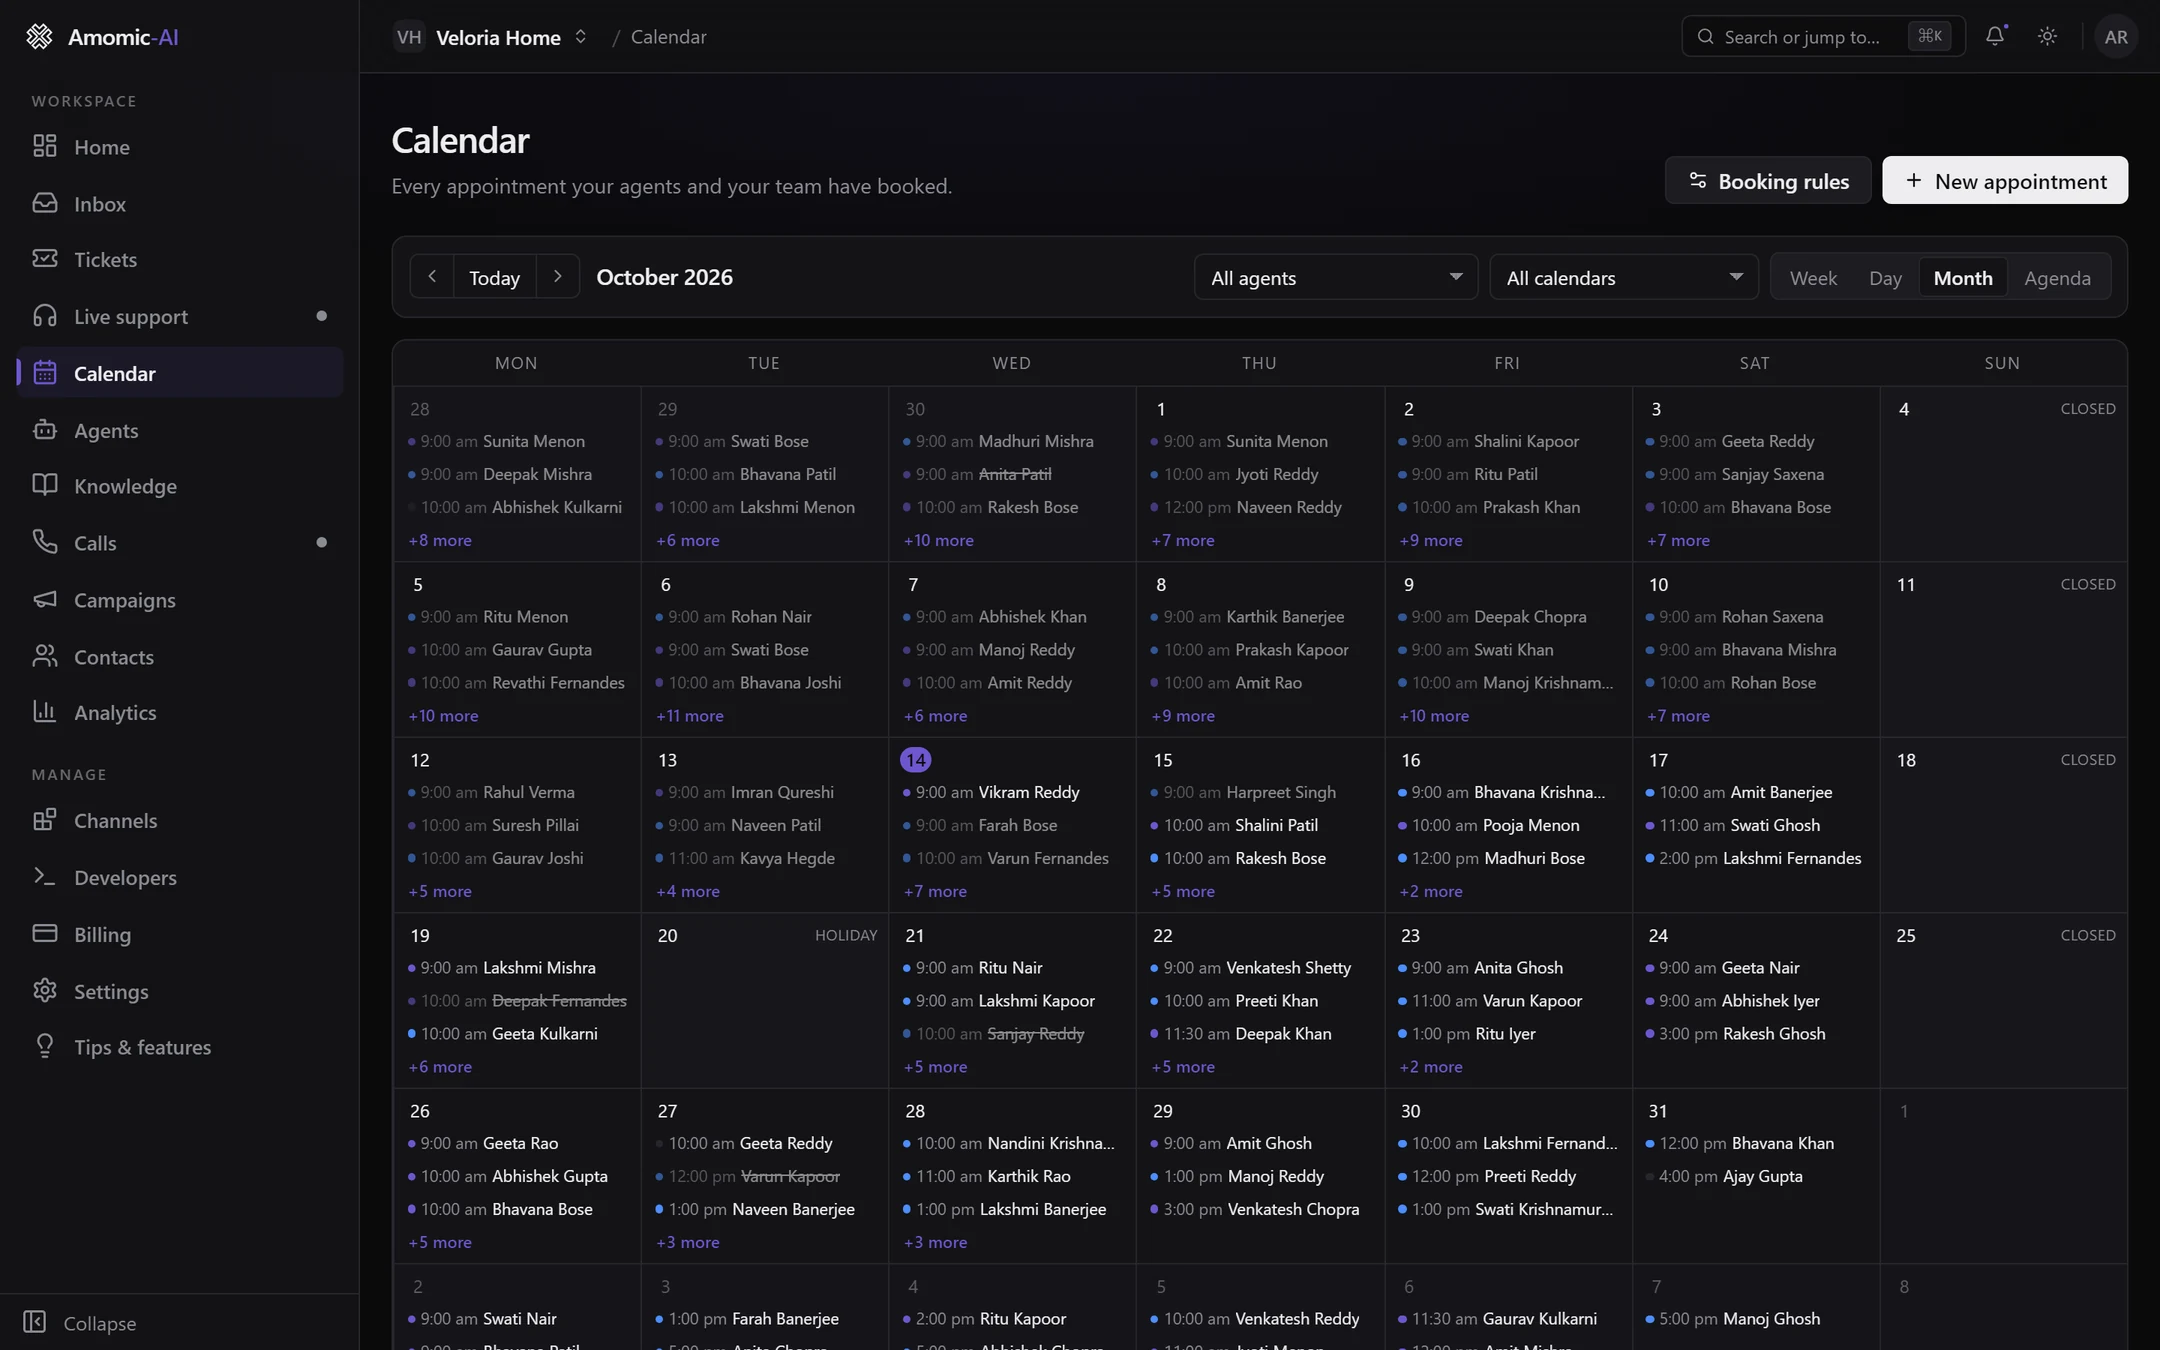This screenshot has height=1350, width=2160.
Task: Go to next month arrow
Action: click(558, 277)
